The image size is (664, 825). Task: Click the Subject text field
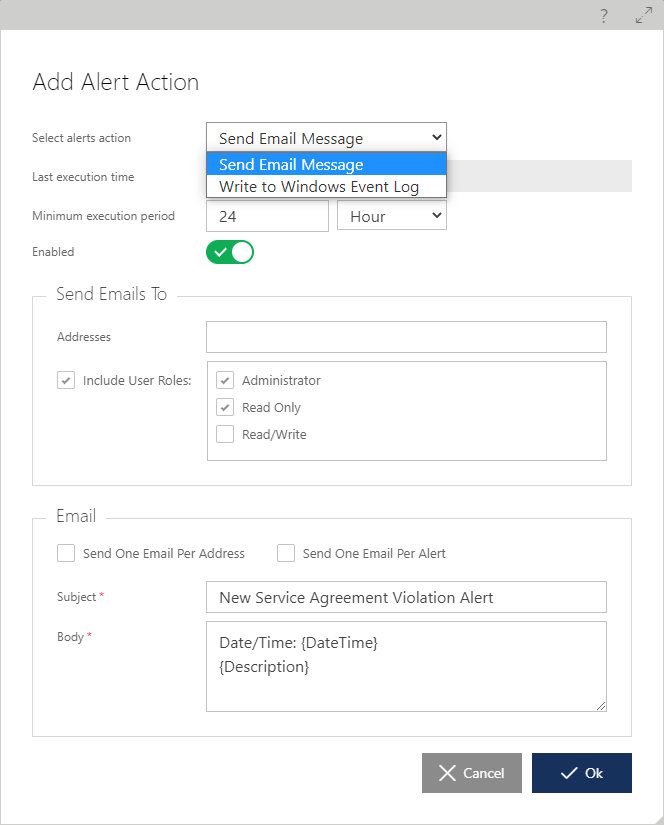coord(406,597)
